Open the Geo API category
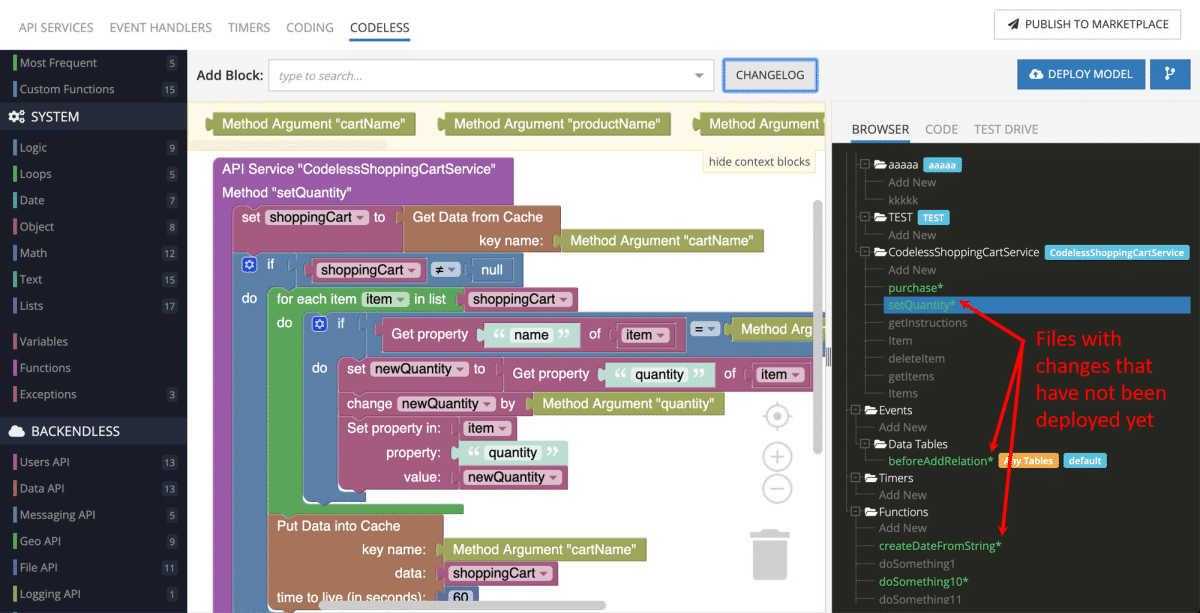 click(93, 541)
